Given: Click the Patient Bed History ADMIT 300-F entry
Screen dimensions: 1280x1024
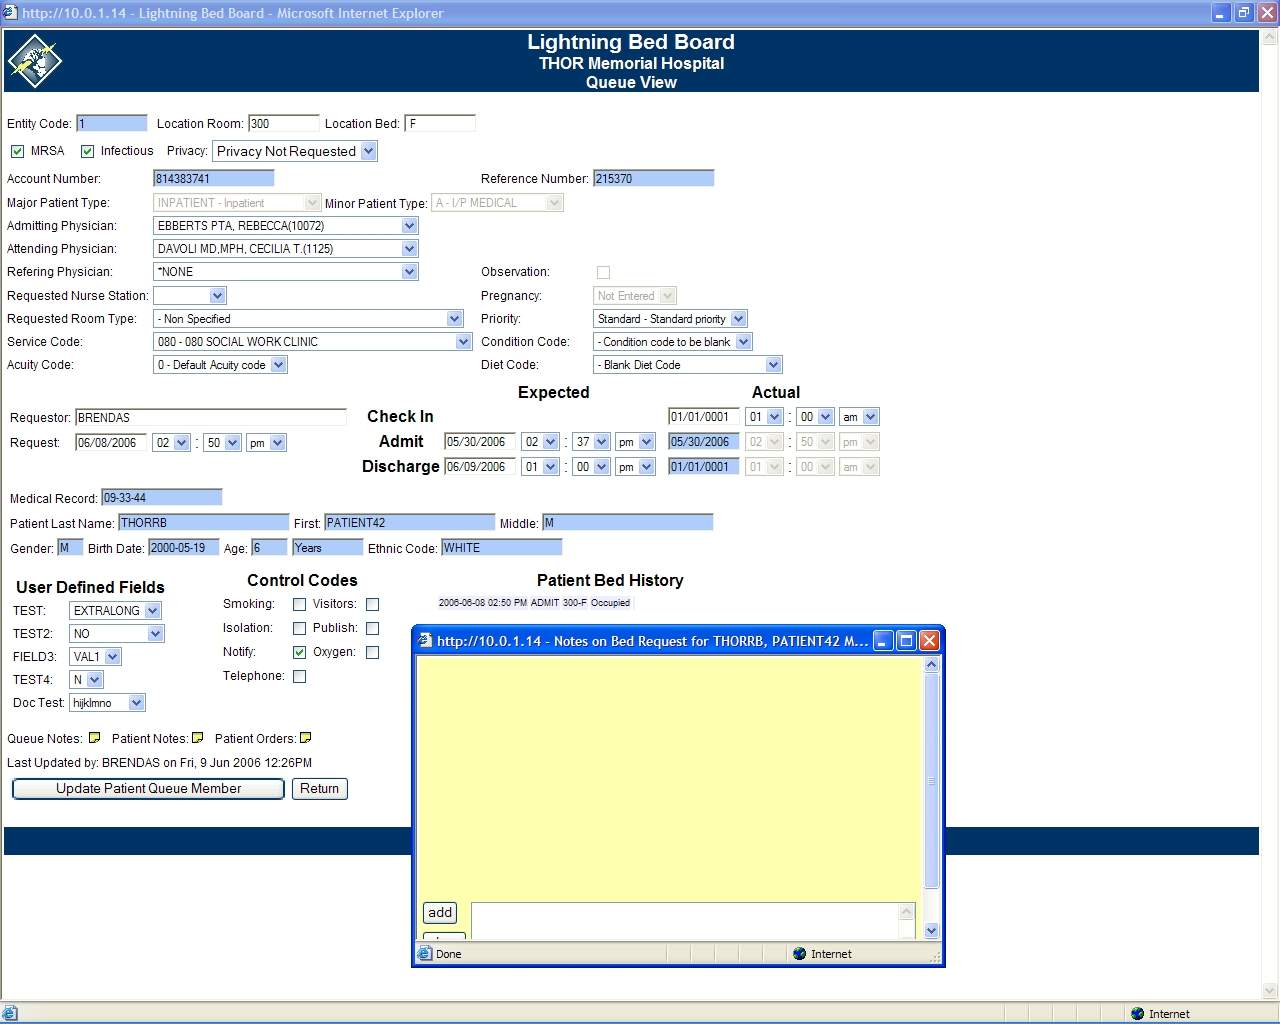Looking at the screenshot, I should click(x=534, y=603).
